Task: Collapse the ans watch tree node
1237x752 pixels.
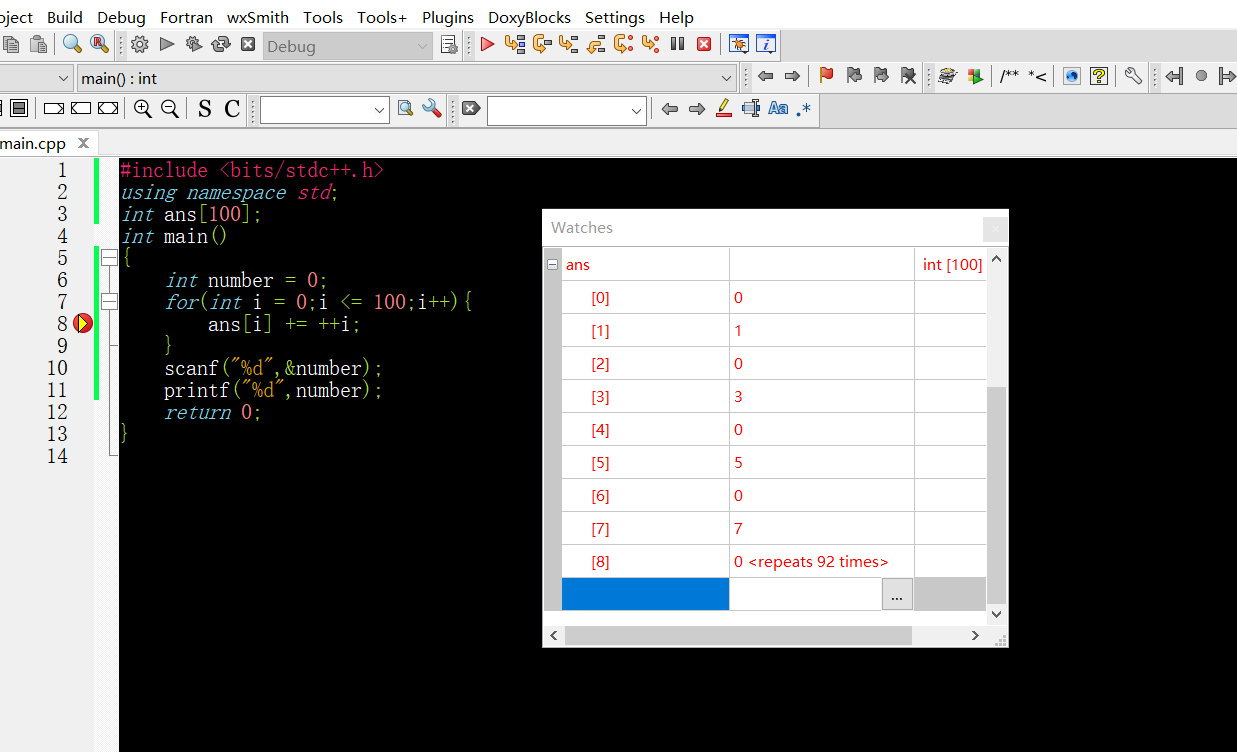Action: (x=552, y=265)
